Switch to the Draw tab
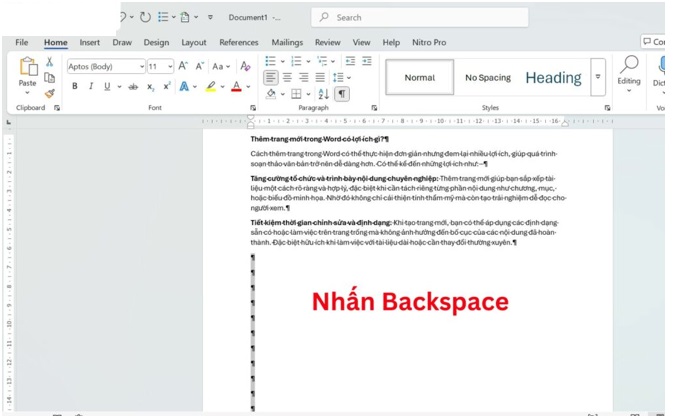The width and height of the screenshot is (685, 418). (x=122, y=42)
